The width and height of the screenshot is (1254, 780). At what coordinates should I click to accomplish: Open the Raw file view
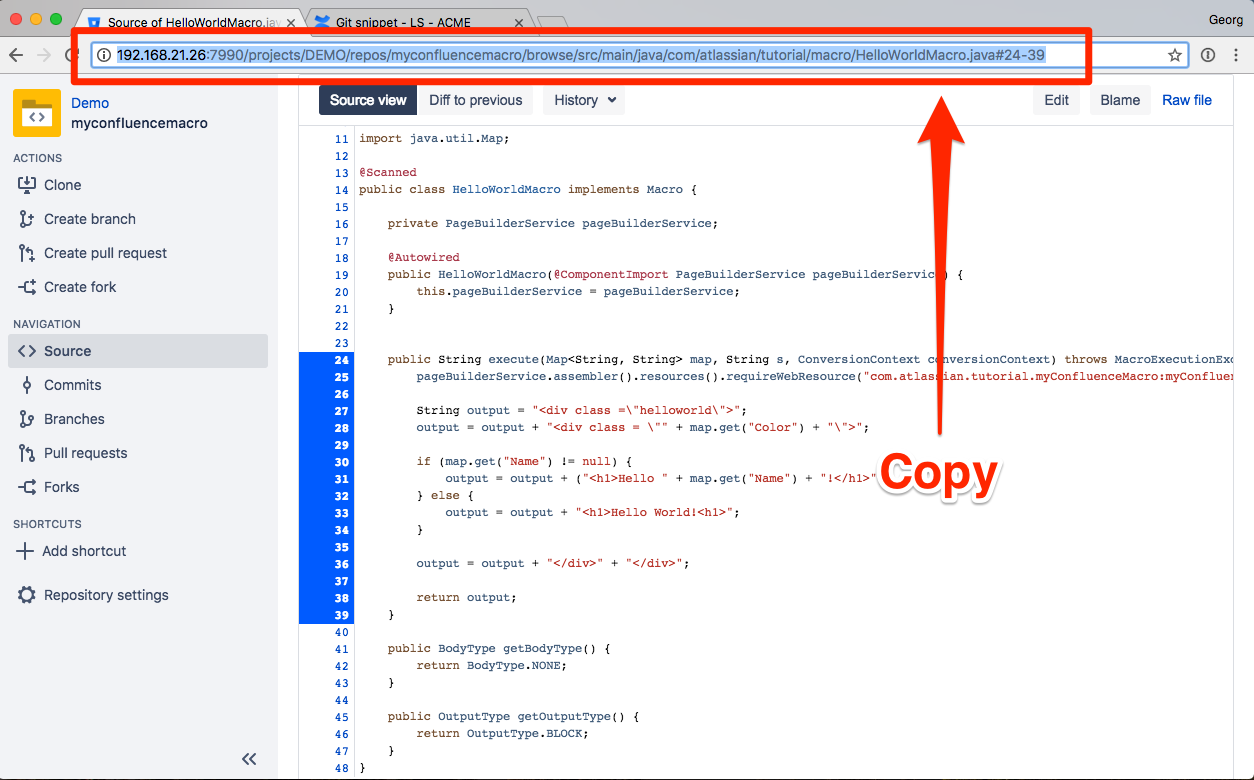pyautogui.click(x=1187, y=100)
